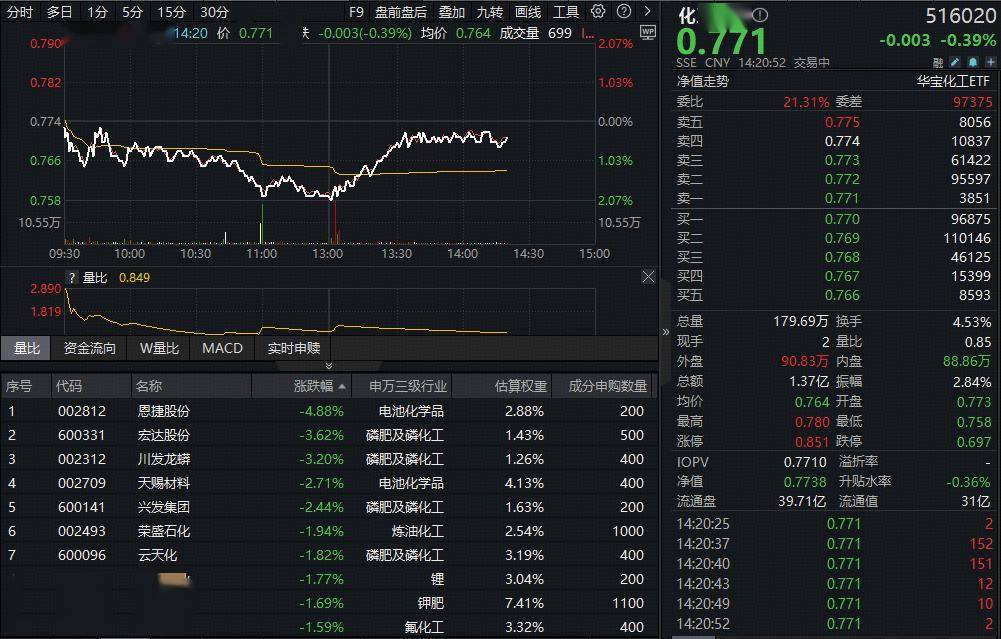This screenshot has width=1001, height=639.
Task: Click the 融 margin icon
Action: [940, 62]
